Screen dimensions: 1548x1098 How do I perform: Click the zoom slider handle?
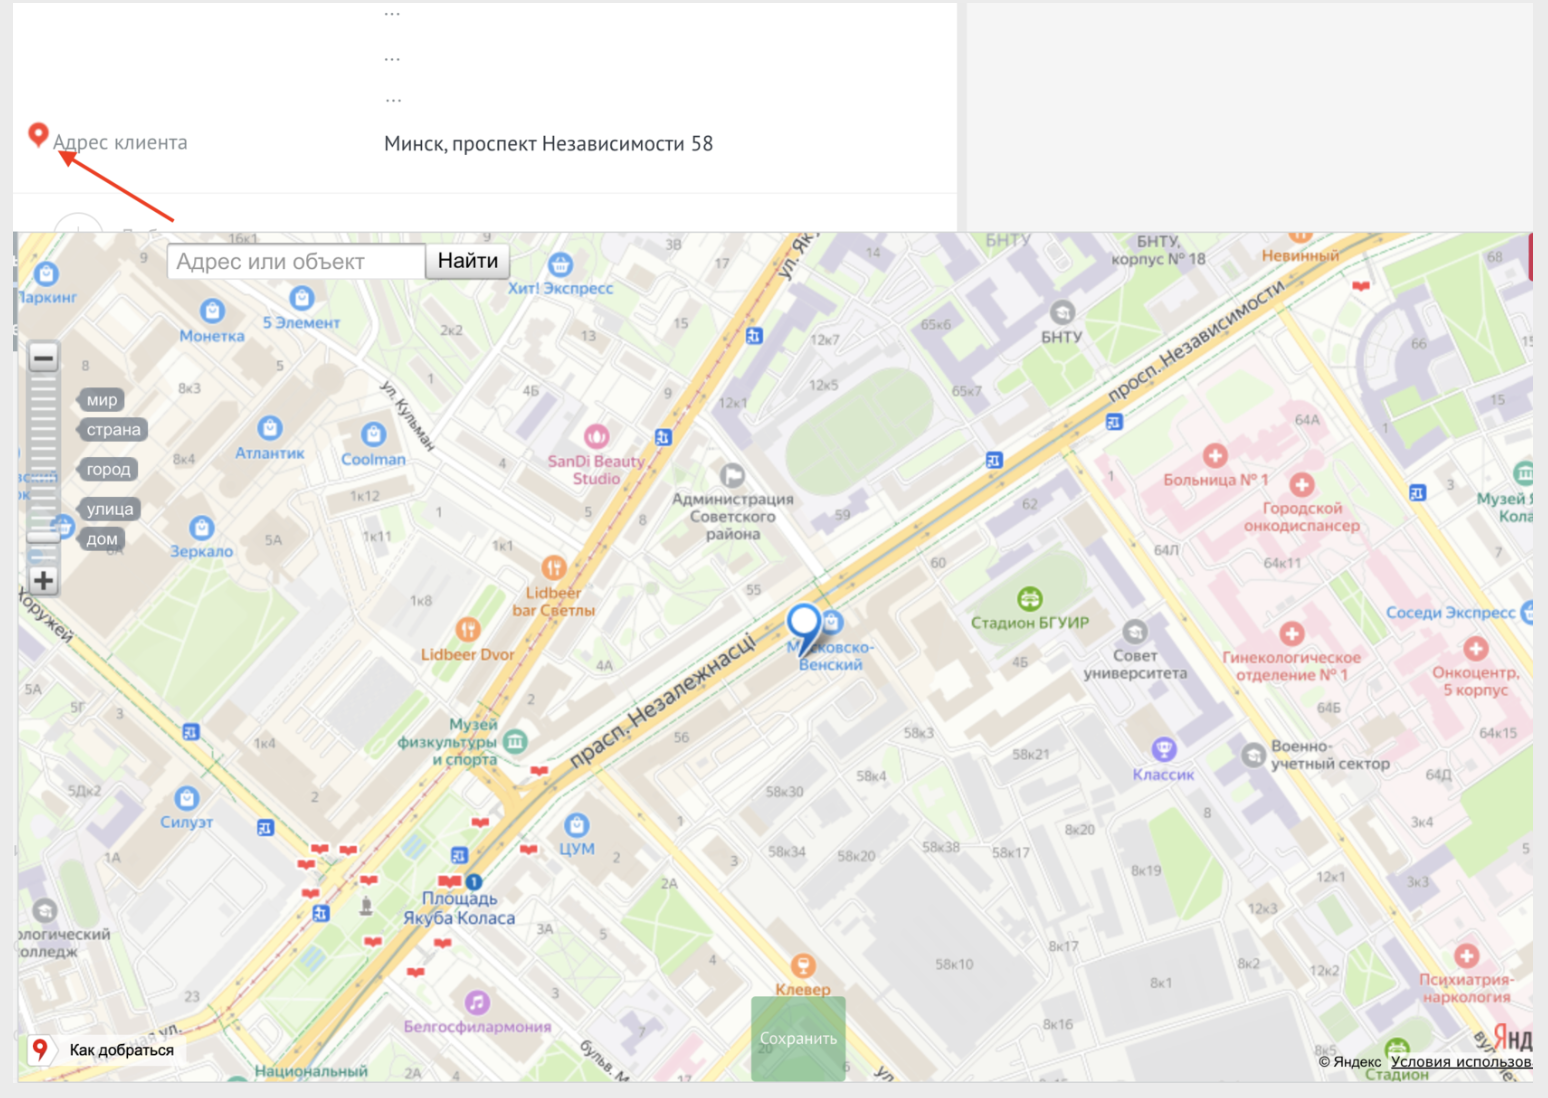(43, 537)
